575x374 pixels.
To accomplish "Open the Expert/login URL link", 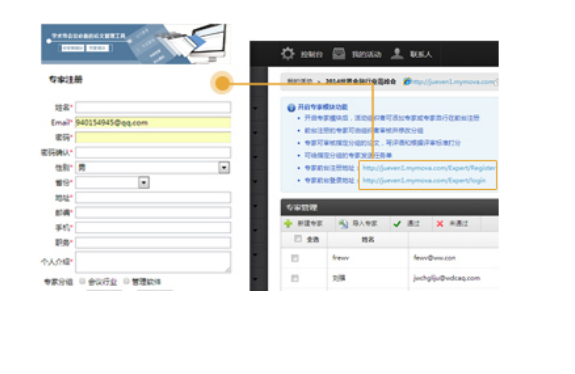I will [424, 180].
